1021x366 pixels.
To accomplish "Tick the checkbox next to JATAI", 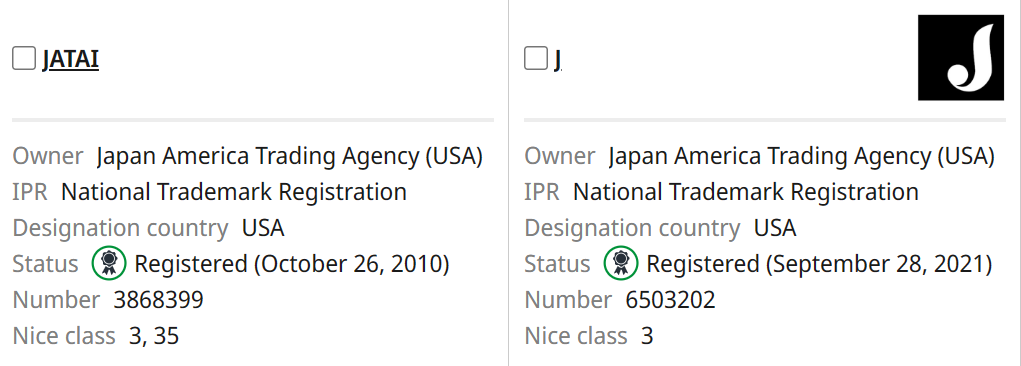I will tap(23, 59).
